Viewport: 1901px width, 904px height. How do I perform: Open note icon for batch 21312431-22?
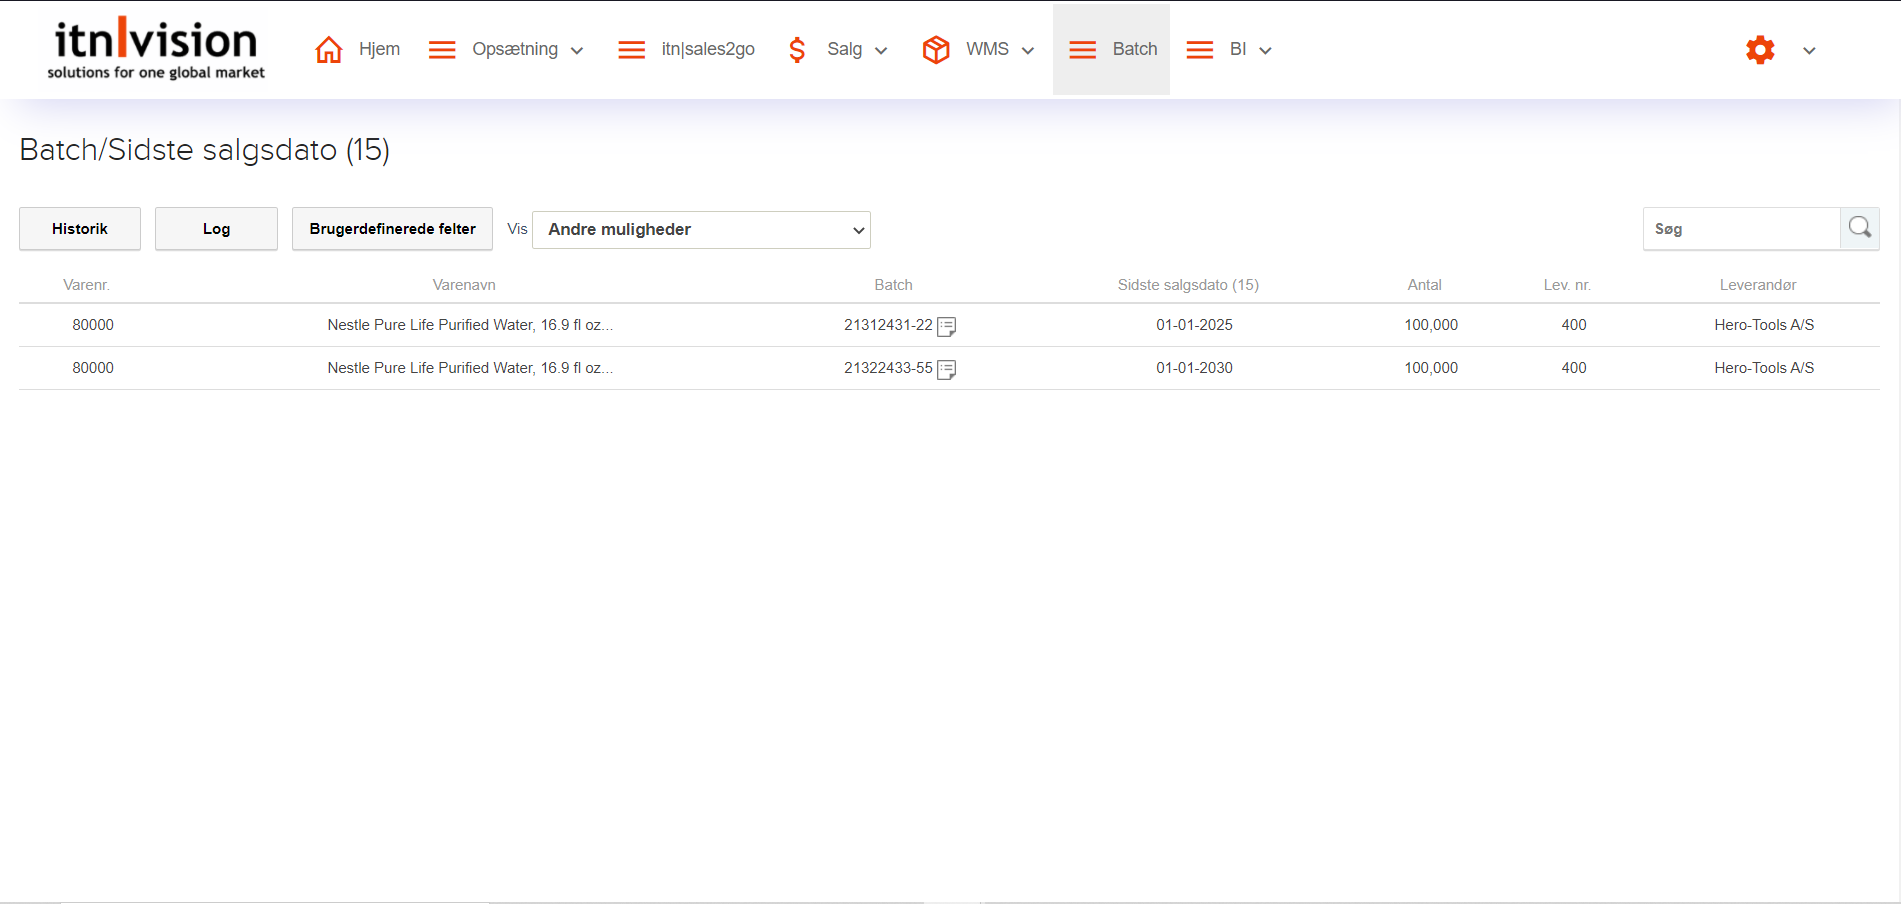click(947, 326)
